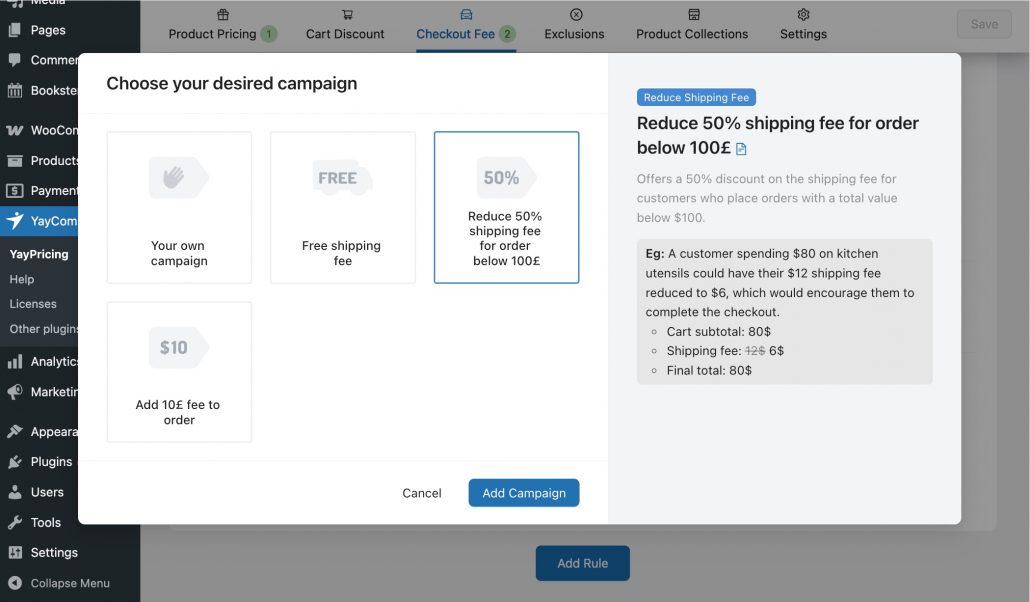Click the Products sidebar icon
Image resolution: width=1030 pixels, height=602 pixels.
click(14, 160)
